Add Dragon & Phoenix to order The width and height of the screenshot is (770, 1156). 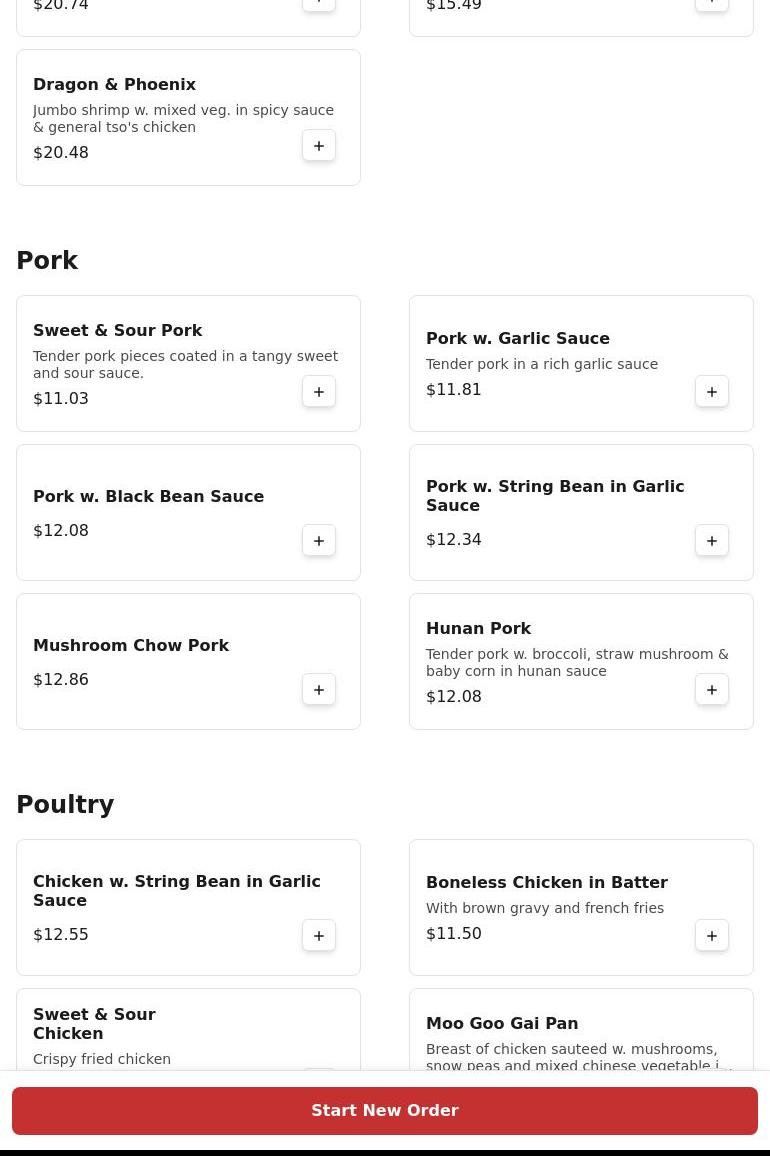[319, 146]
